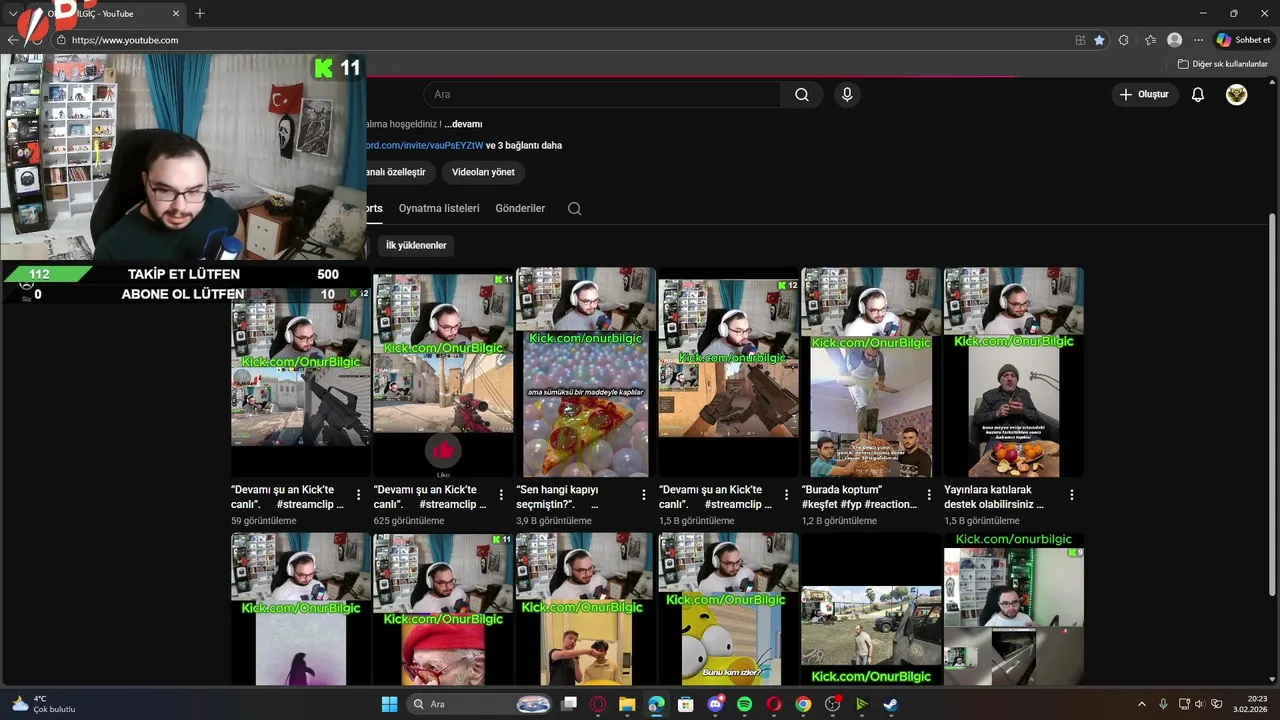Click the channel tab search icon

click(574, 208)
